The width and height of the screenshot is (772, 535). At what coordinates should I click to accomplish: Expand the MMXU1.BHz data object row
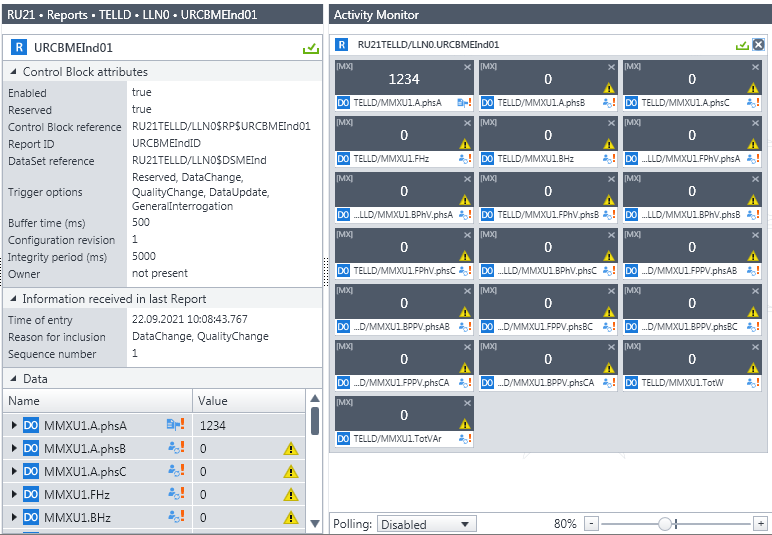pos(14,517)
